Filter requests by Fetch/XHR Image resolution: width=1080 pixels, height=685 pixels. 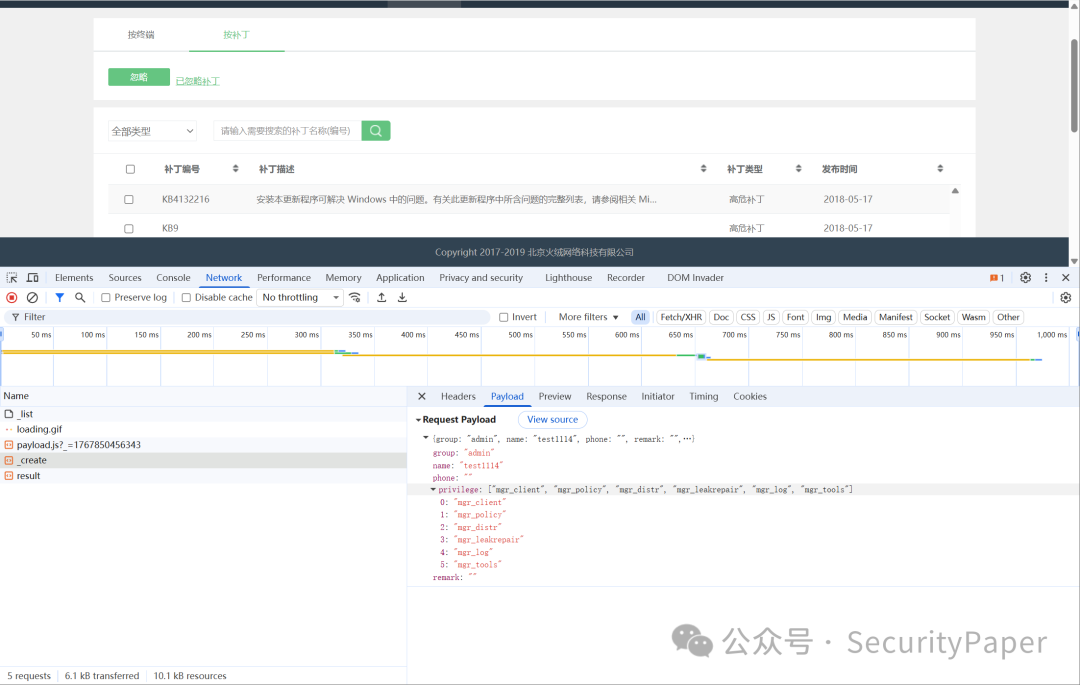click(681, 317)
